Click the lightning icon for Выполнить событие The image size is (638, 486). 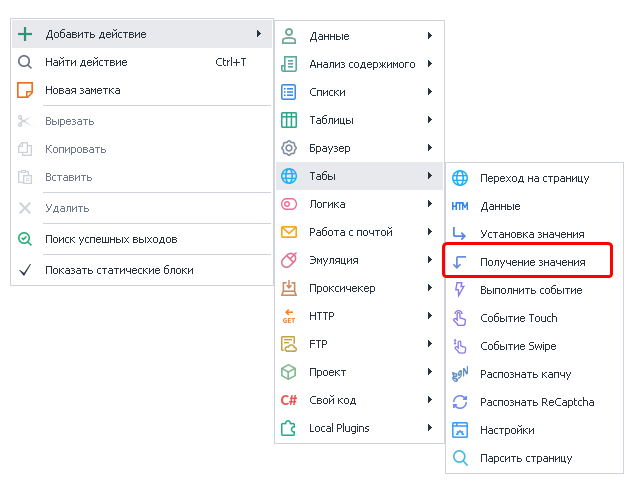pyautogui.click(x=460, y=290)
